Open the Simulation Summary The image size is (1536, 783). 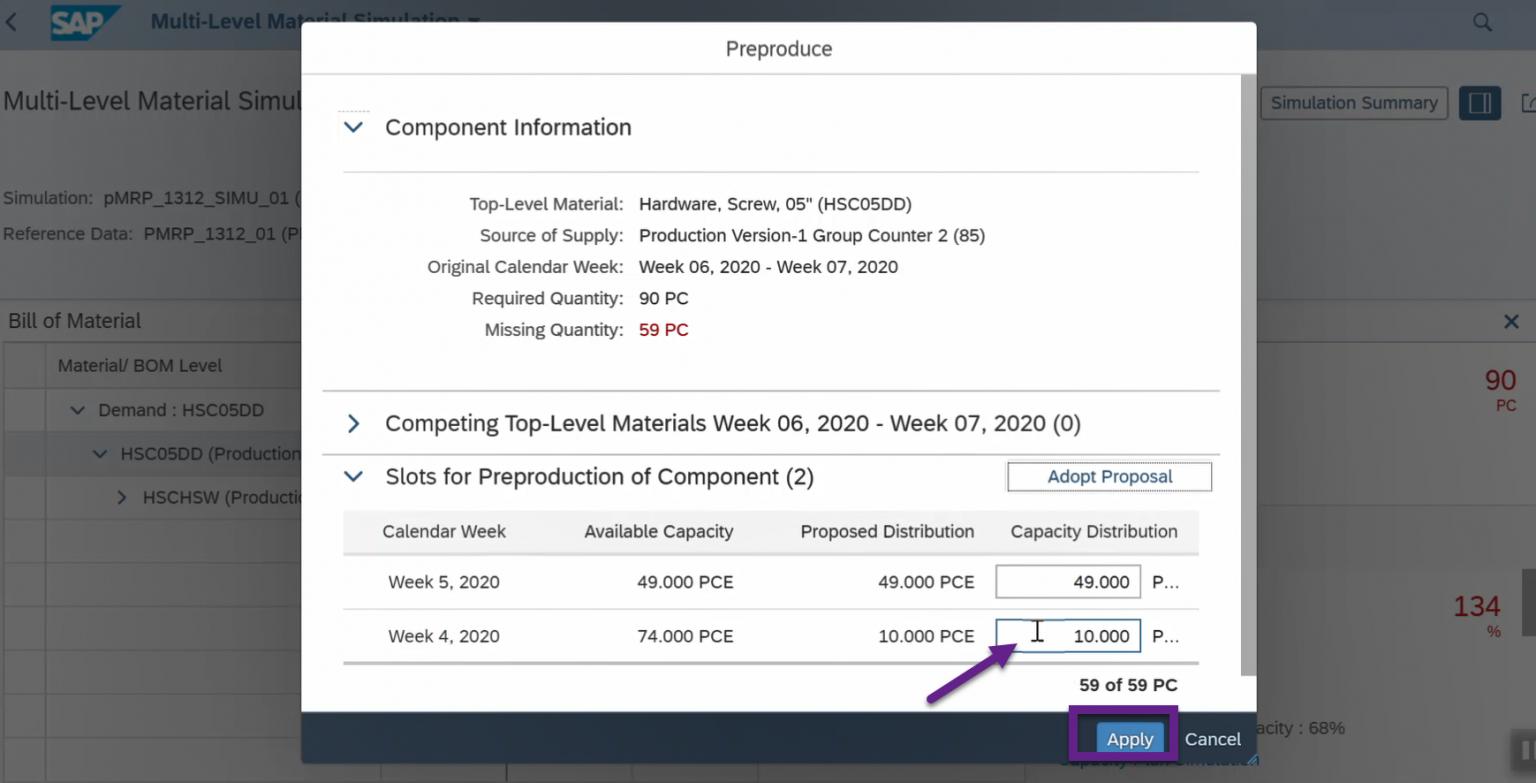[1354, 102]
